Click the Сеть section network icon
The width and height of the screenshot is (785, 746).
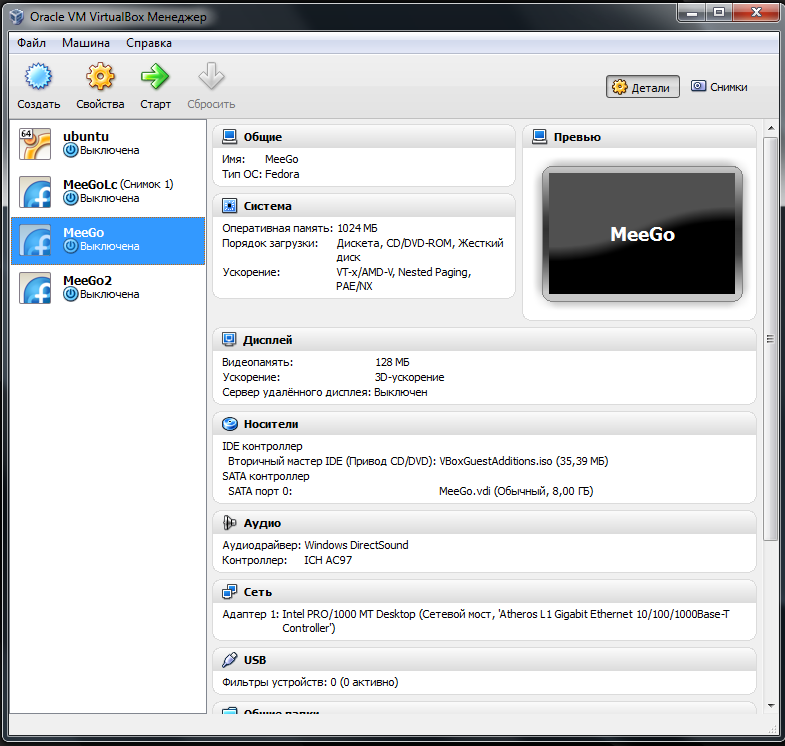click(x=229, y=592)
